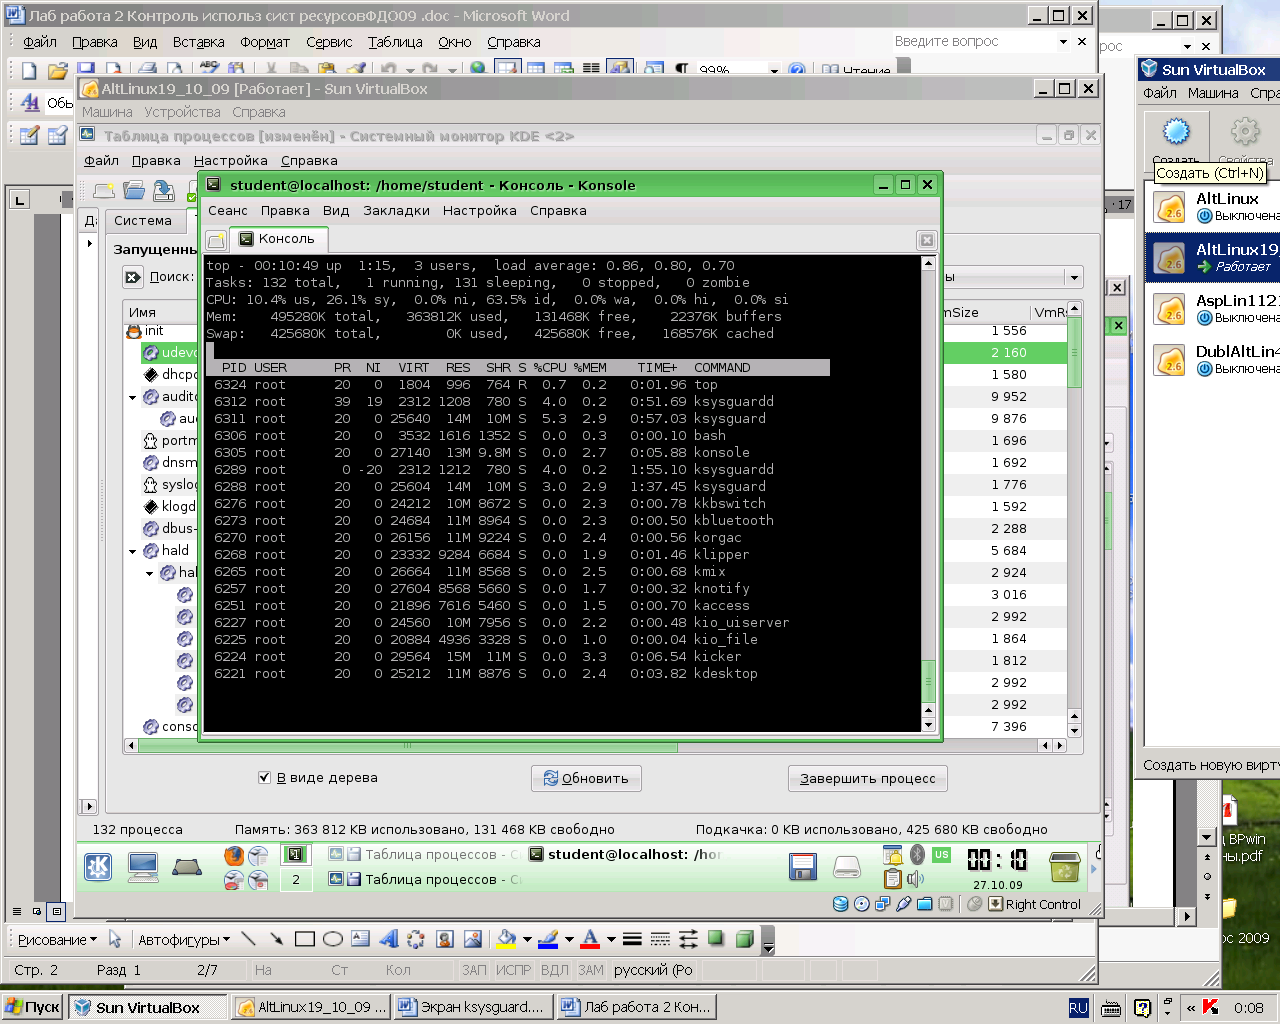This screenshot has height=1024, width=1280.
Task: Select the Line drawing tool in Word
Action: [248, 939]
